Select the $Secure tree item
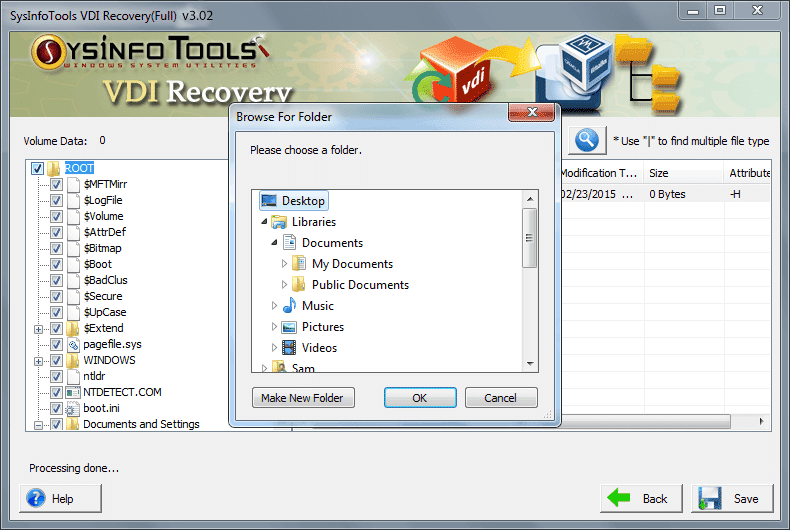Image resolution: width=790 pixels, height=530 pixels. tap(103, 296)
